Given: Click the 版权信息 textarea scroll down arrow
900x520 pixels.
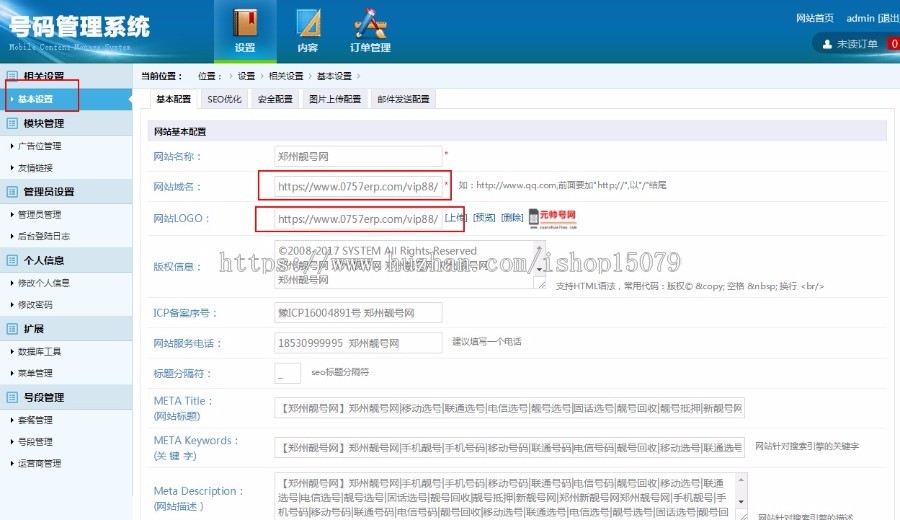Looking at the screenshot, I should point(540,270).
